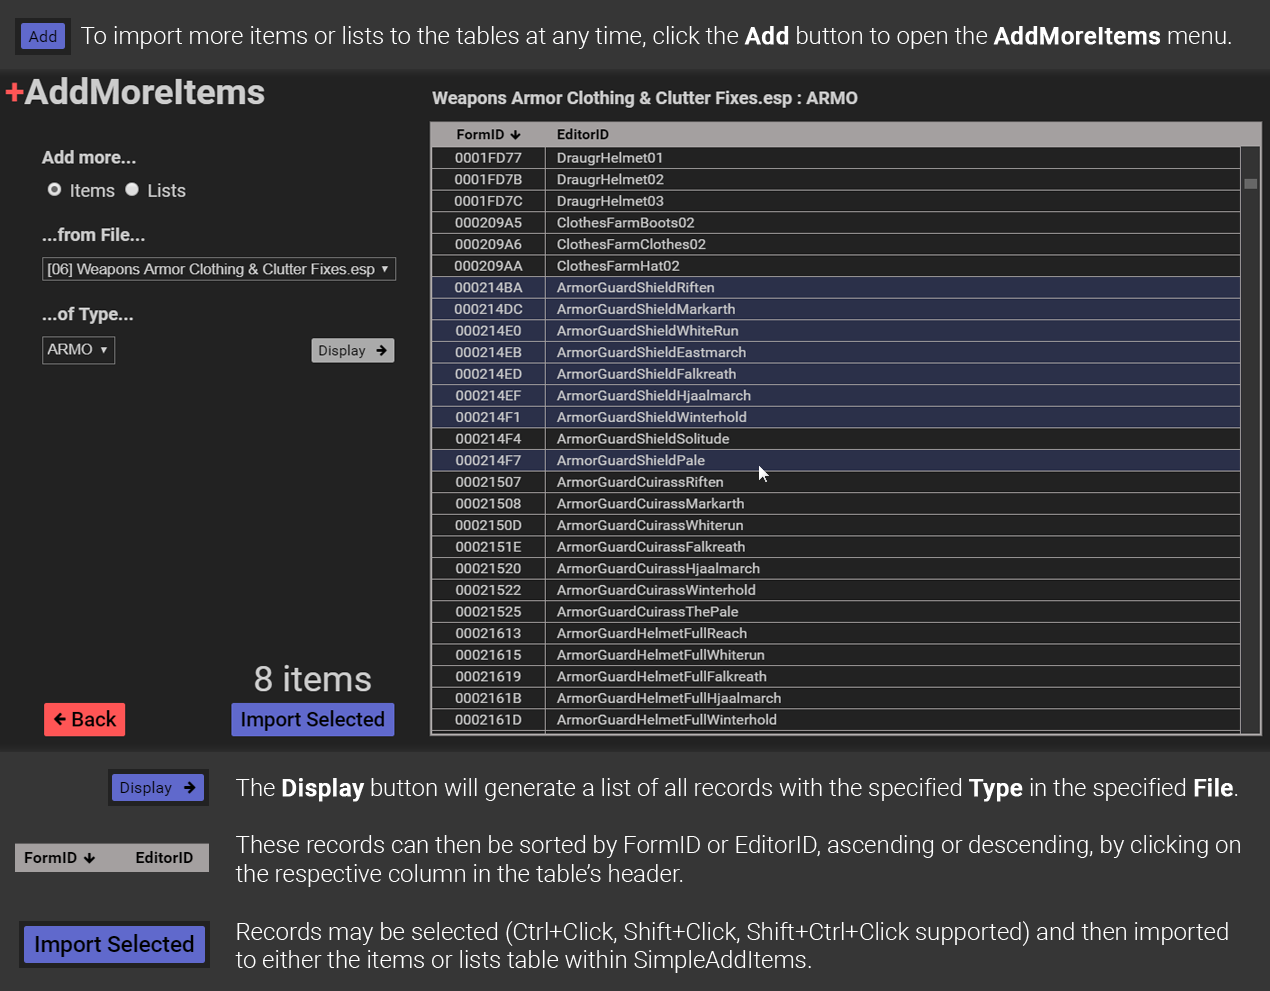Screen dimensions: 1270x991
Task: Click the Display button beside ARMO
Action: 352,351
